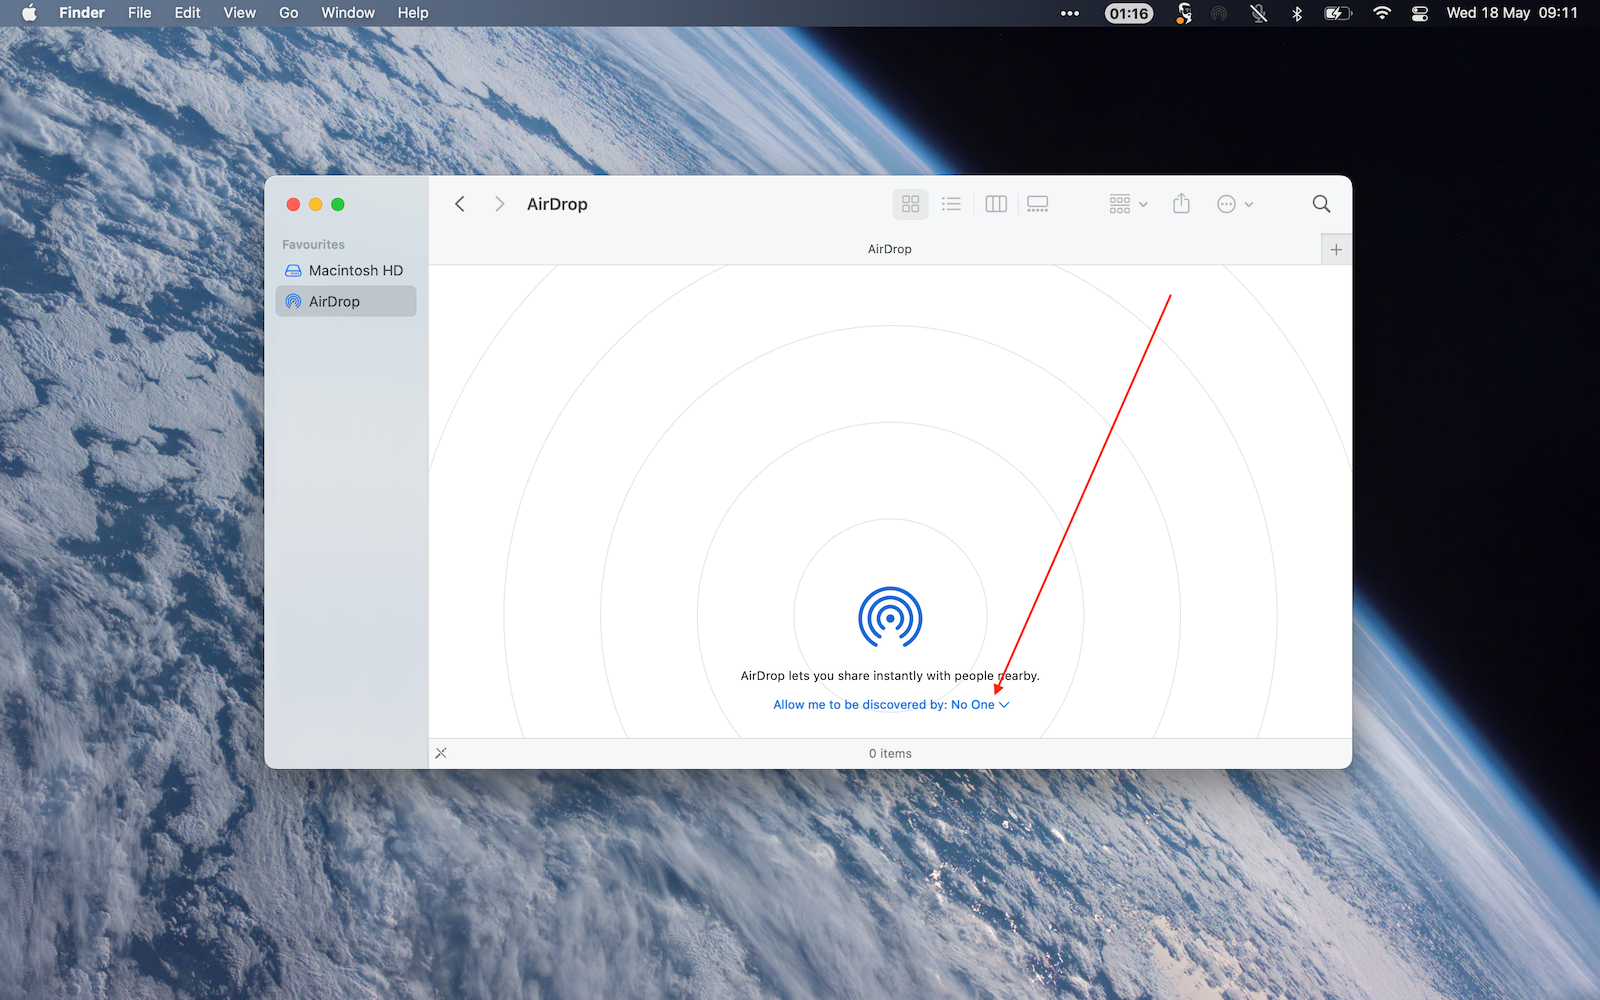This screenshot has width=1600, height=1000.
Task: Switch to gallery view
Action: [x=1038, y=204]
